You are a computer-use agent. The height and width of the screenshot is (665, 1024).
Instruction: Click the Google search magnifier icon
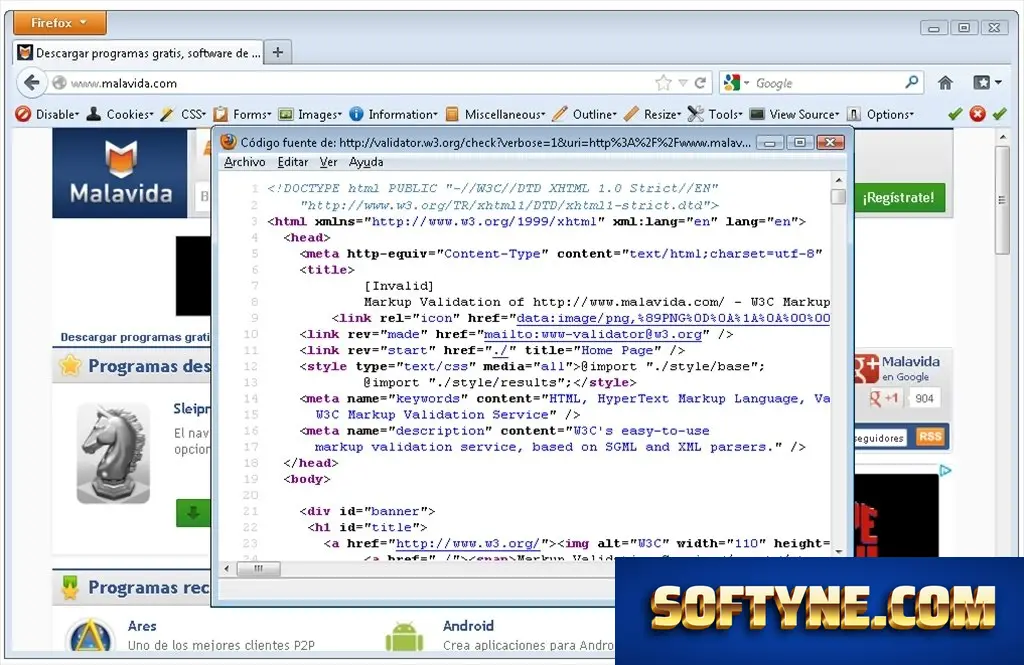coord(912,82)
